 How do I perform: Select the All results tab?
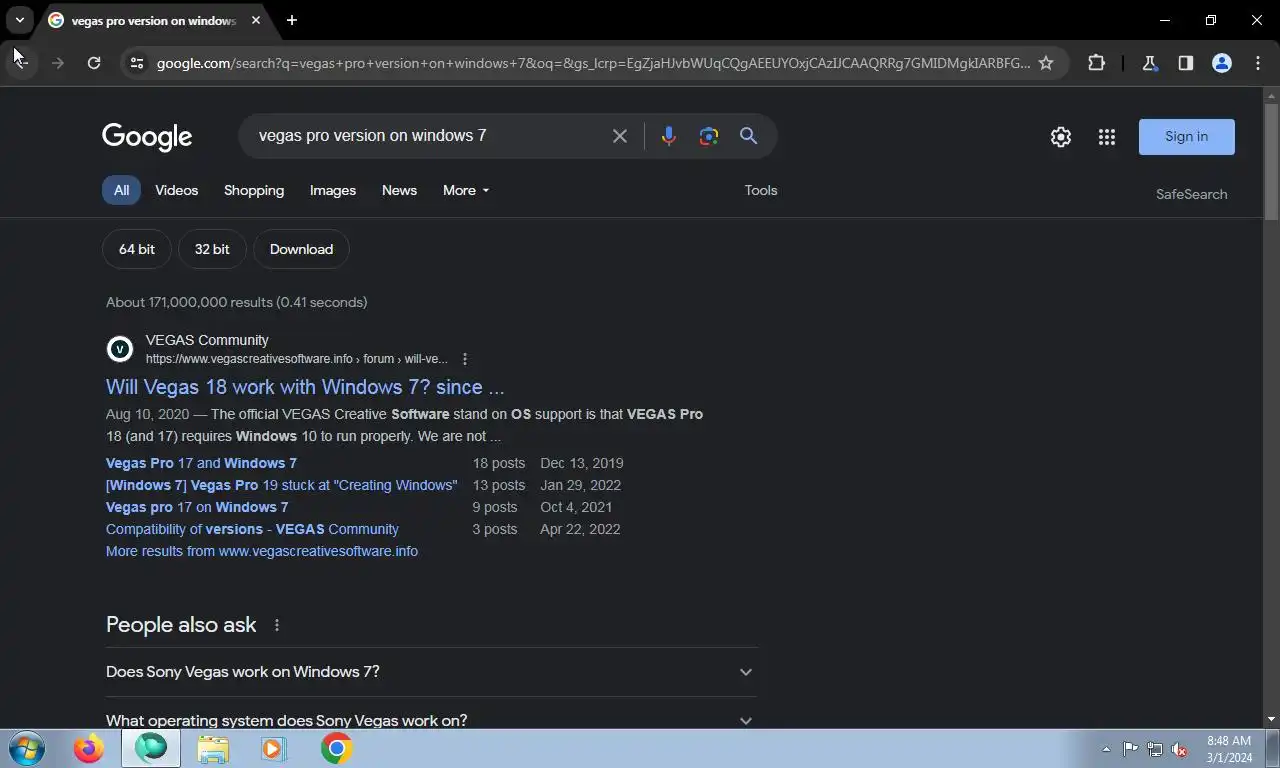coord(121,190)
